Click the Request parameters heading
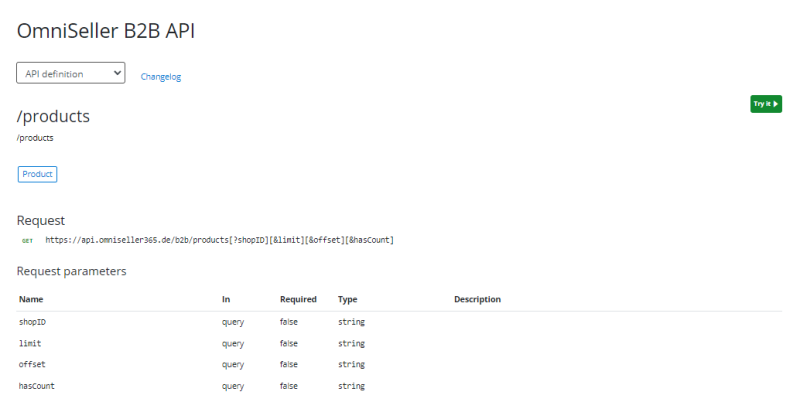Viewport: 800px width, 402px height. 71,271
